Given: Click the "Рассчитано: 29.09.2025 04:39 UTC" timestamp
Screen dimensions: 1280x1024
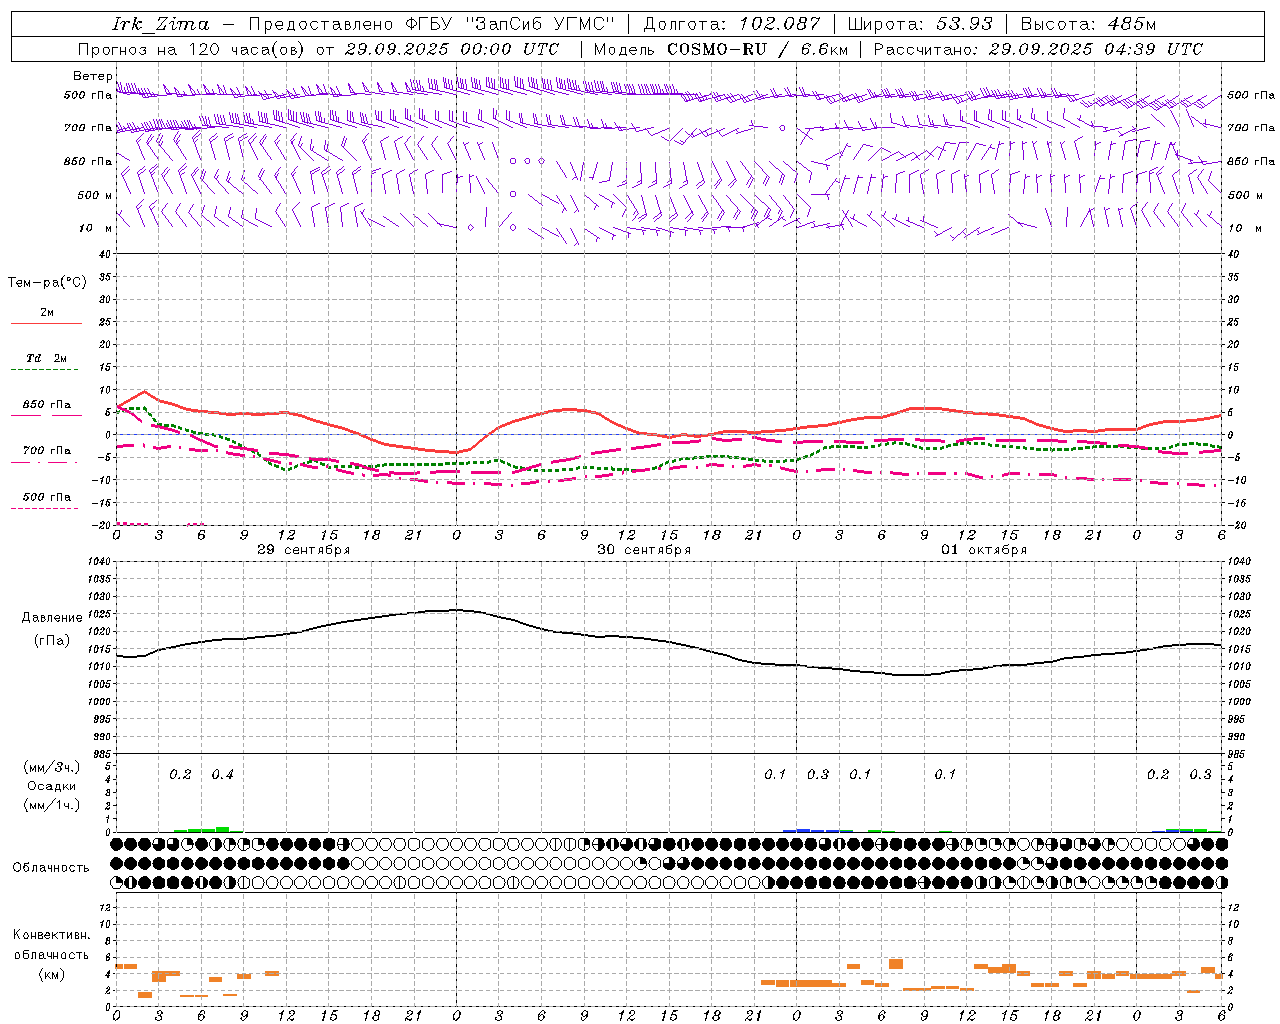Looking at the screenshot, I should pyautogui.click(x=1038, y=49).
